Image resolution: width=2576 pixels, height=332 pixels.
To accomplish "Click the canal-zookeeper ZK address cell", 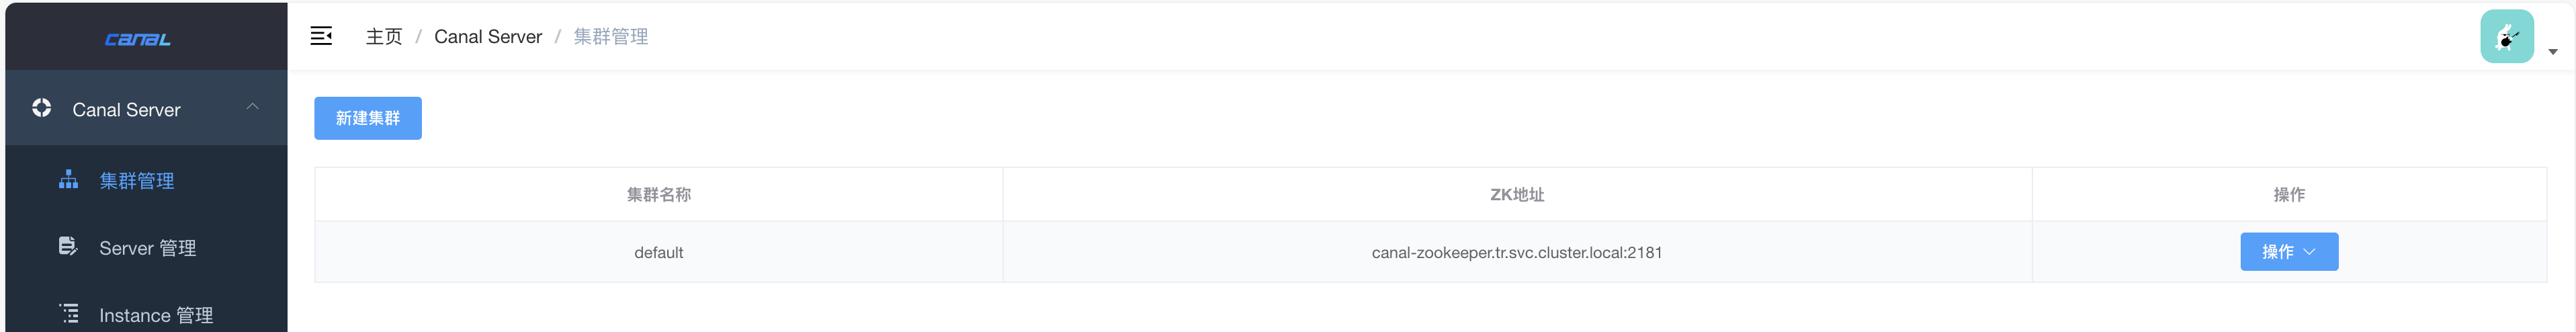I will [x=1516, y=253].
